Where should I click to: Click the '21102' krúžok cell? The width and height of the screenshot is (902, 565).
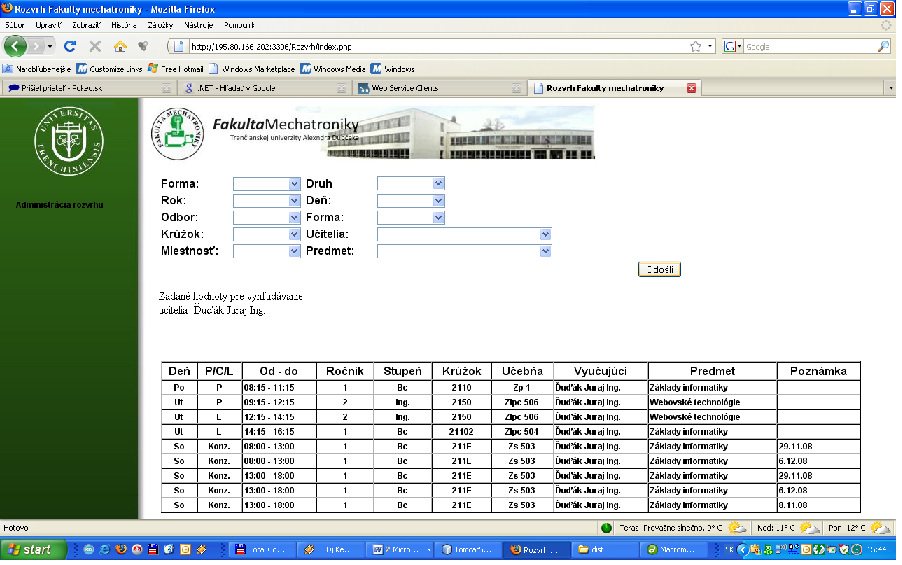(x=461, y=432)
